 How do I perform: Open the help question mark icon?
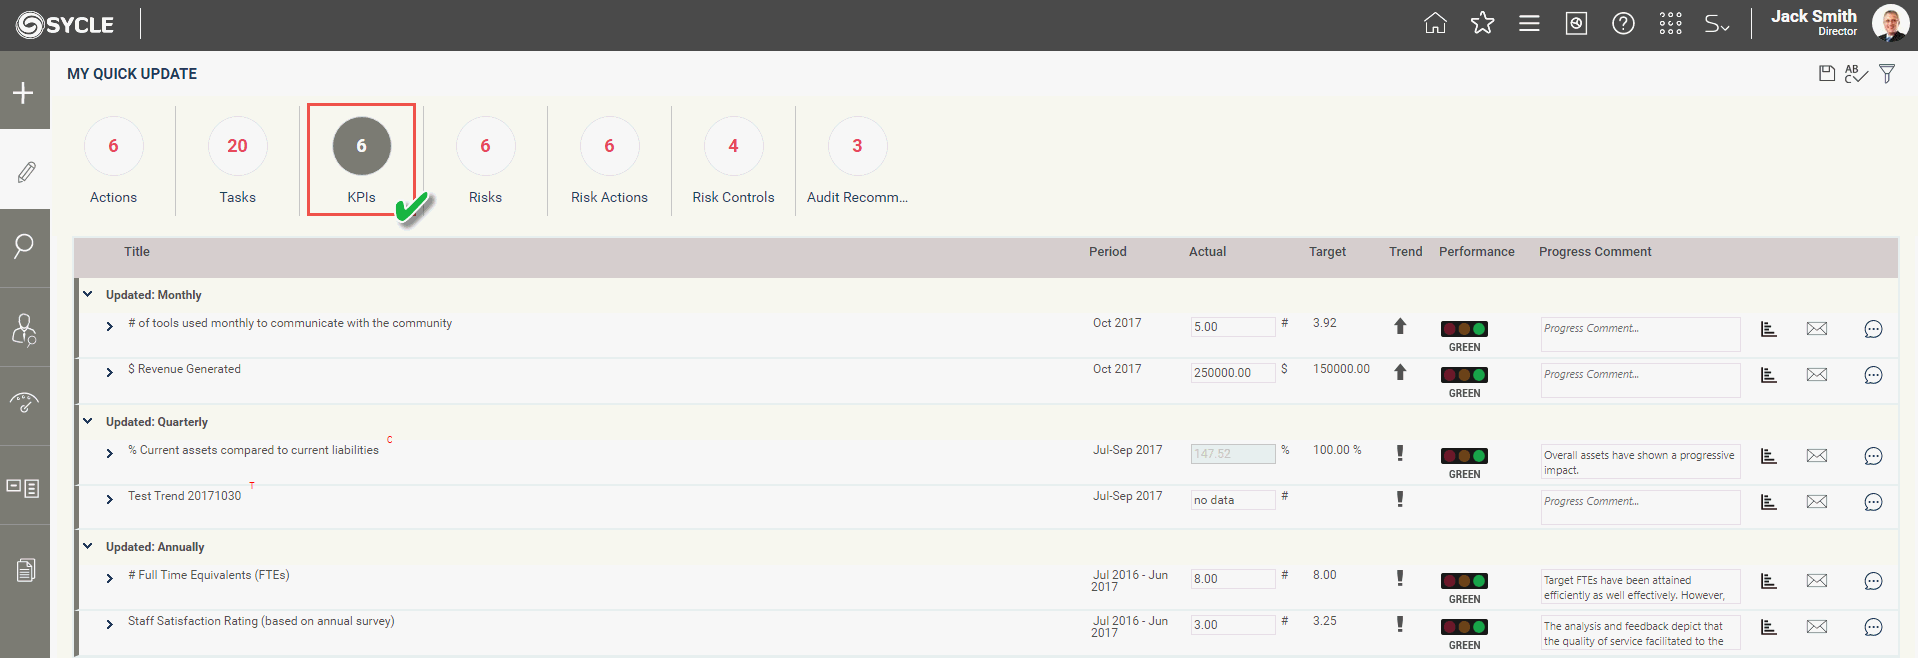[1623, 23]
